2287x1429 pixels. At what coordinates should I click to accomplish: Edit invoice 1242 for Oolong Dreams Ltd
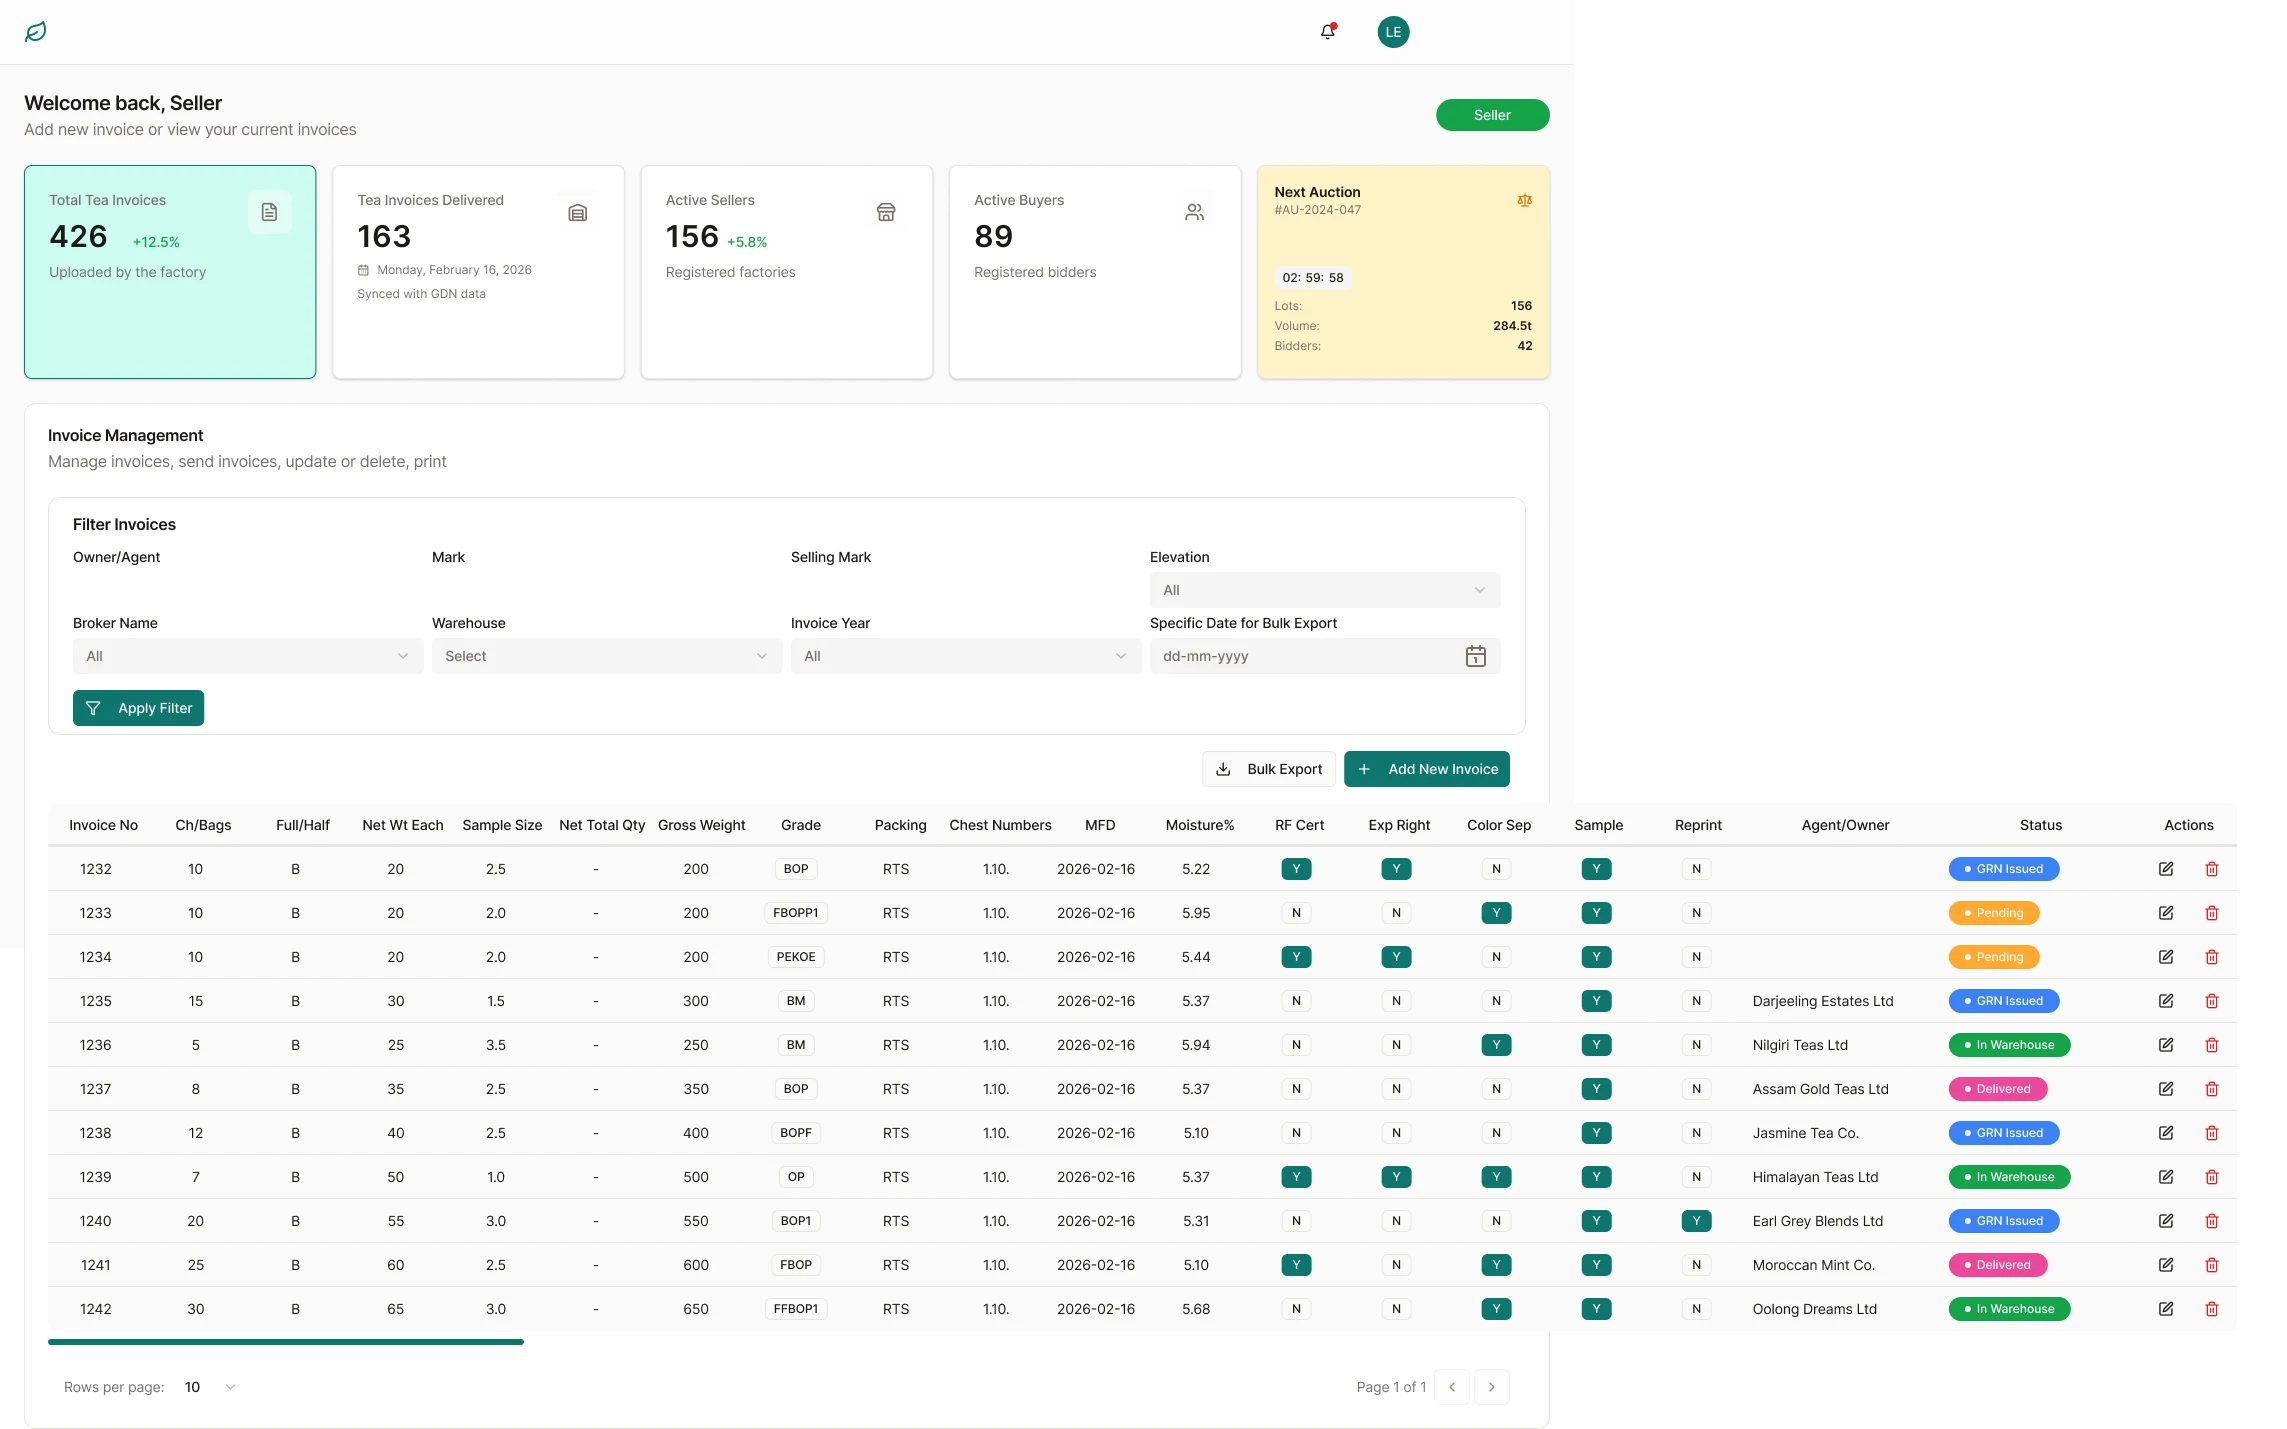tap(2166, 1309)
